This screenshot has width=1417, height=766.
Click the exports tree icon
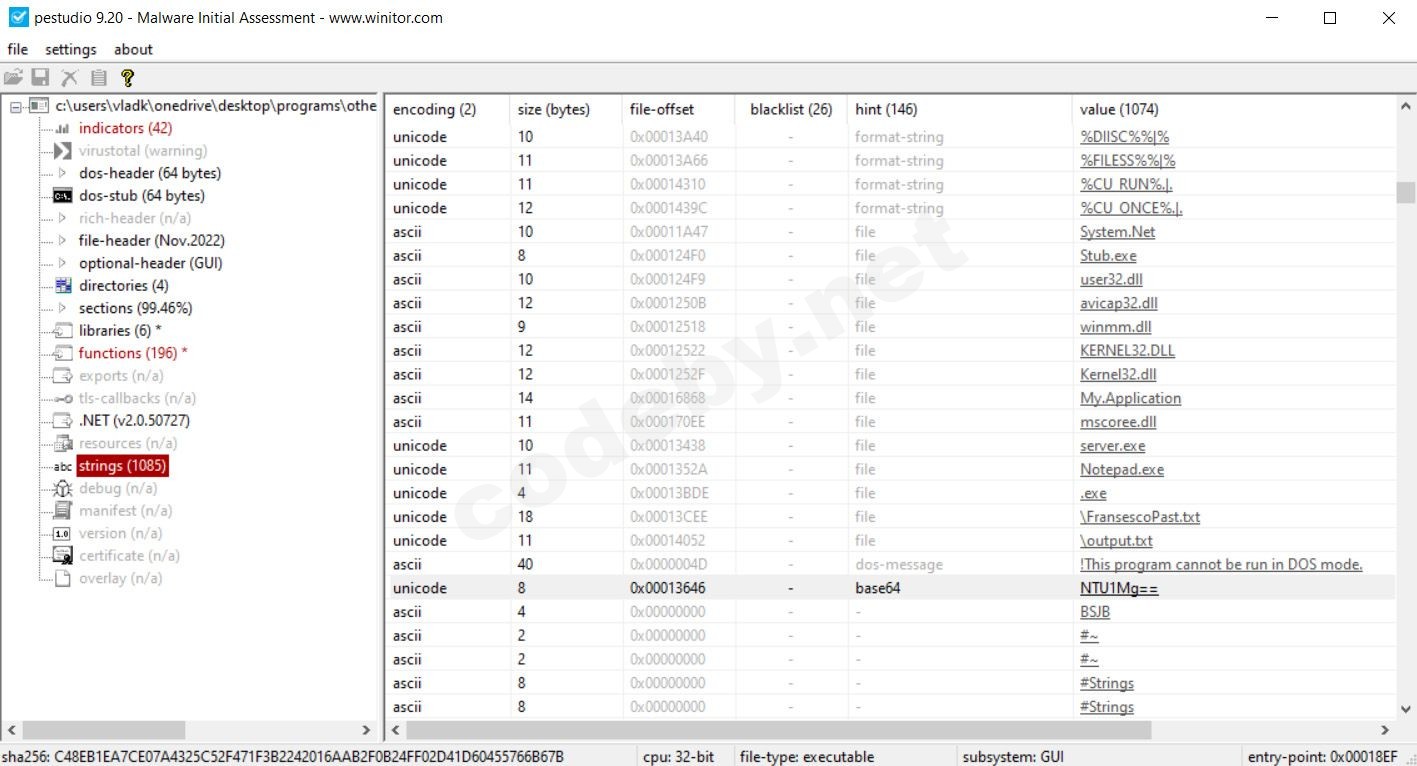63,376
